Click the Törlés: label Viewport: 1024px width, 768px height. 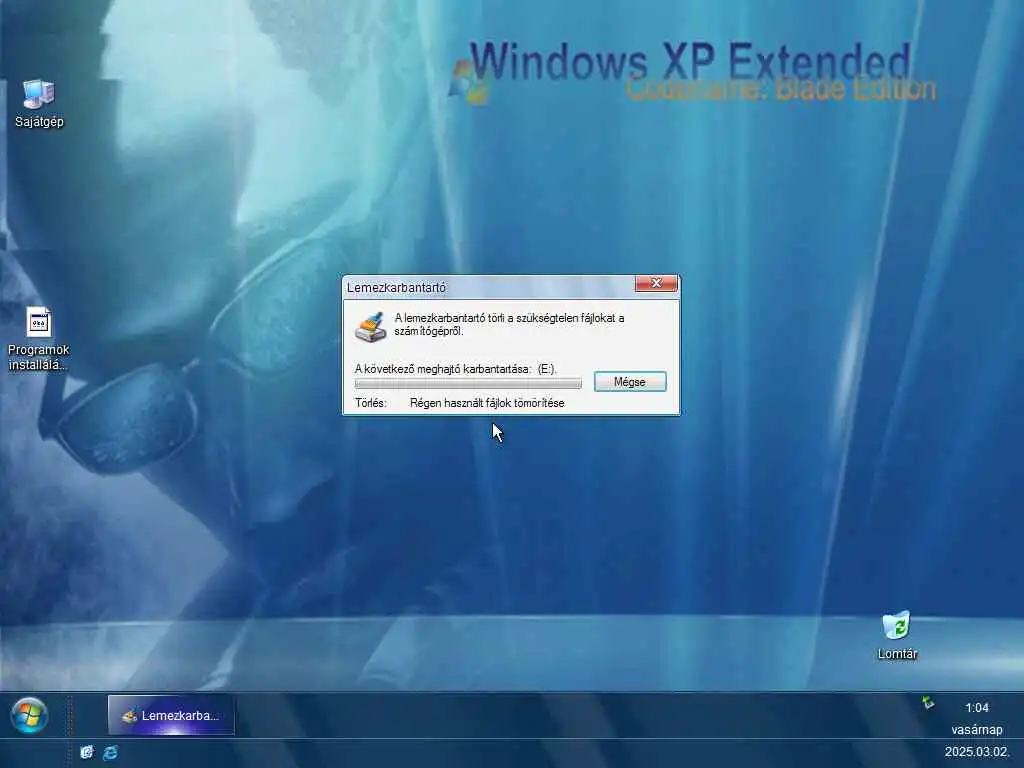point(370,403)
